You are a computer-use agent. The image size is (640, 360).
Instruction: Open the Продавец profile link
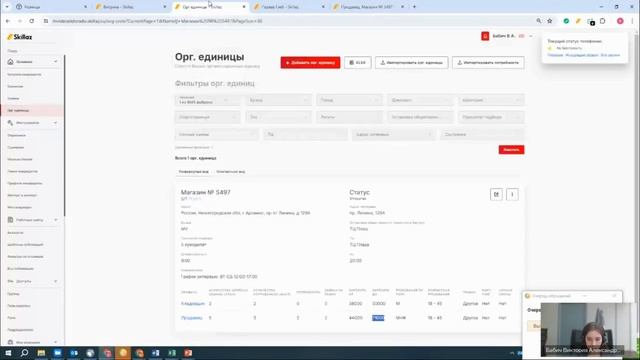coord(192,318)
